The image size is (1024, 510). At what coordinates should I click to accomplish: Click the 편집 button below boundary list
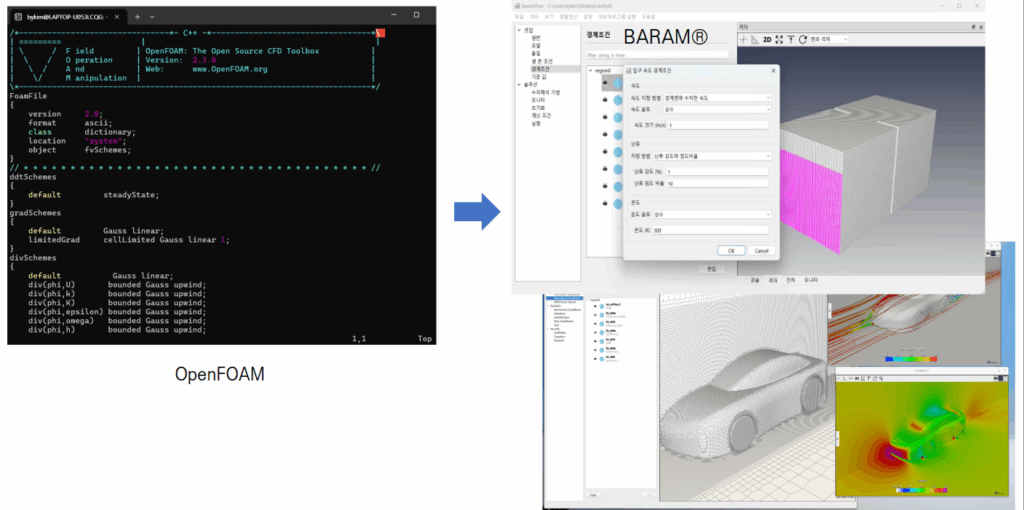711,268
